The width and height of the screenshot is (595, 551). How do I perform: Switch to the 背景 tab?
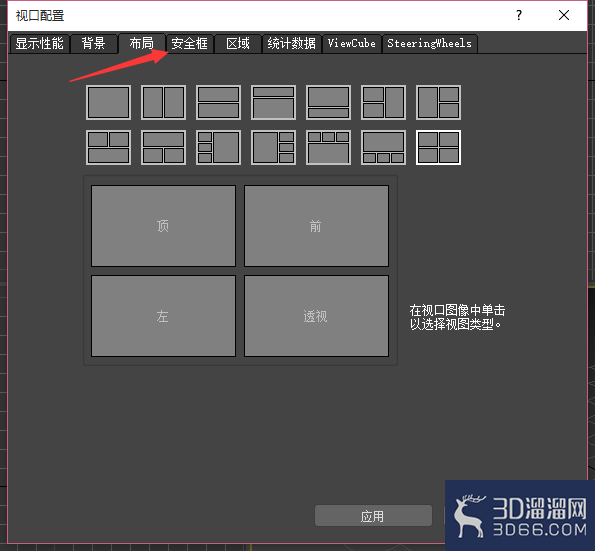pos(94,43)
